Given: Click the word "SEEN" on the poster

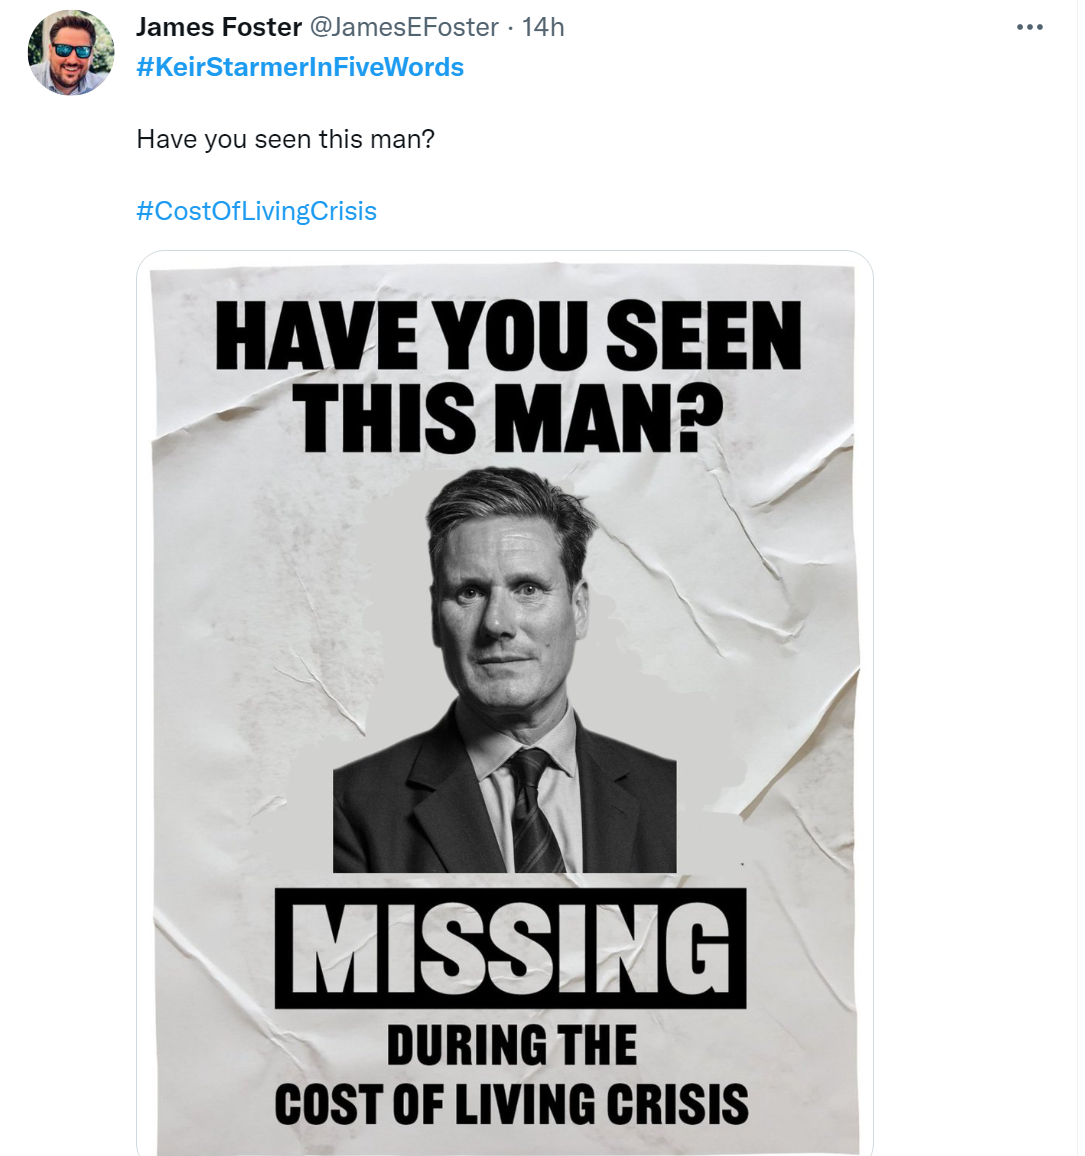Looking at the screenshot, I should pyautogui.click(x=703, y=335).
